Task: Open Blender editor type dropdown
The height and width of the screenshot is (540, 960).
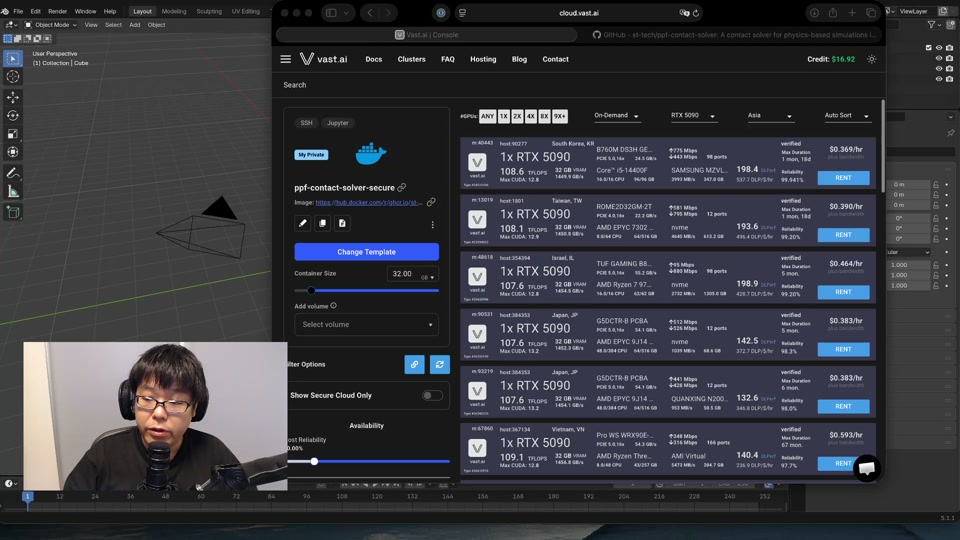Action: (11, 25)
